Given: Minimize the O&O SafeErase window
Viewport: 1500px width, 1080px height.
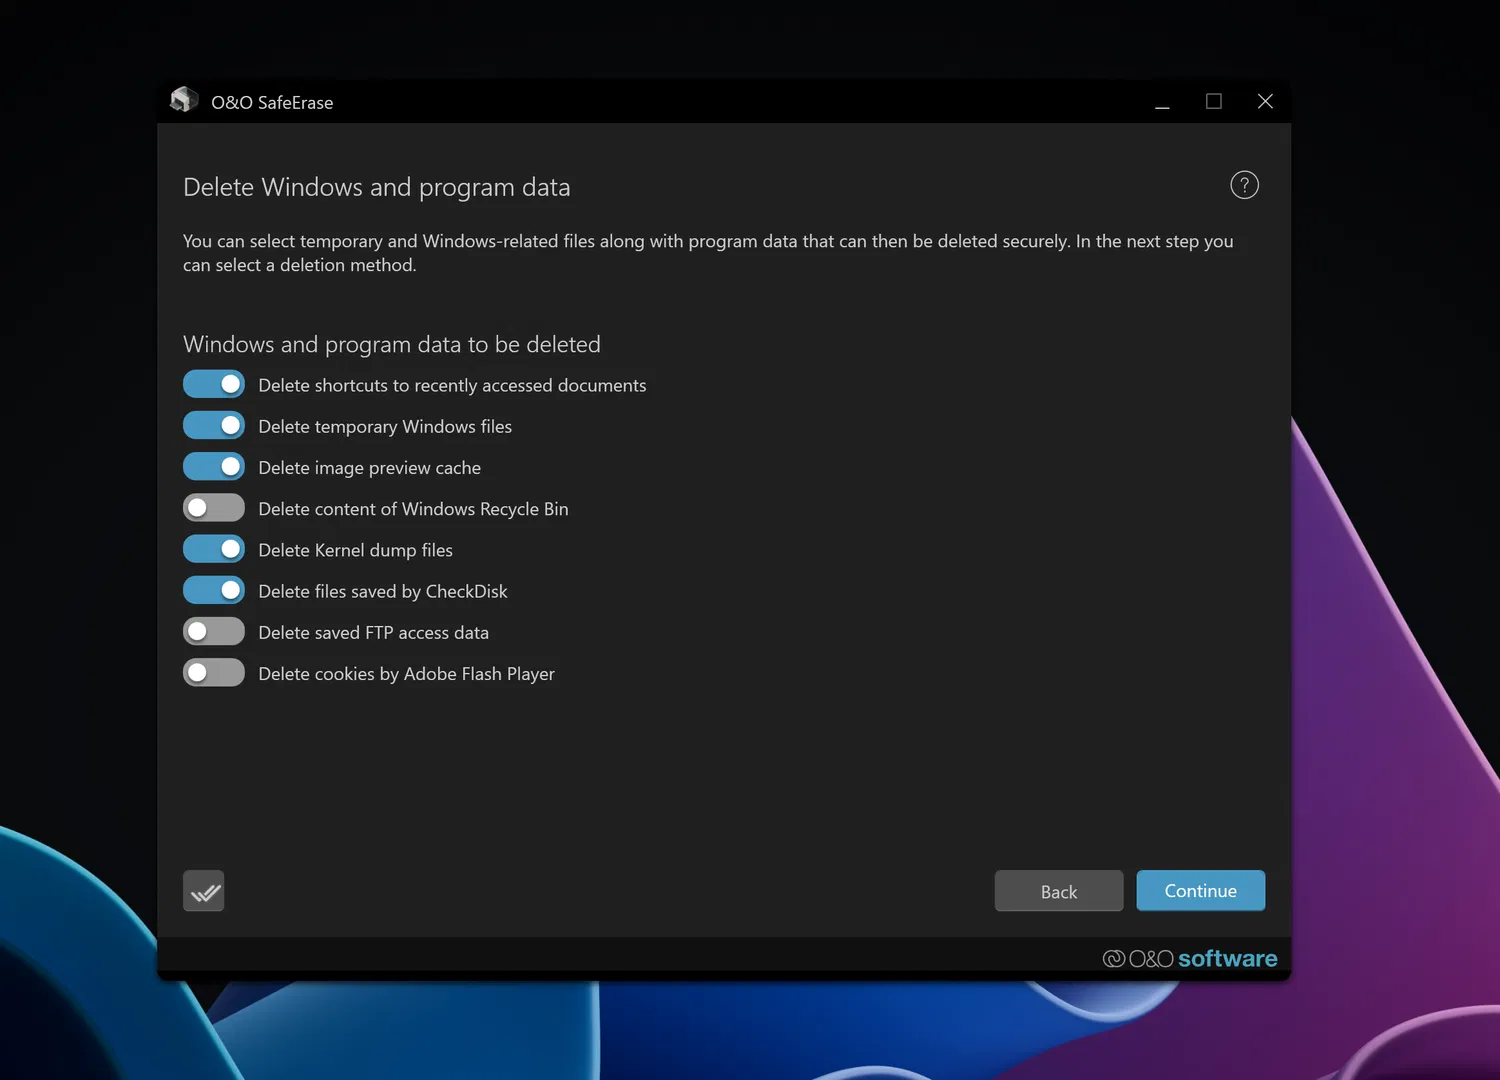Looking at the screenshot, I should tap(1162, 102).
